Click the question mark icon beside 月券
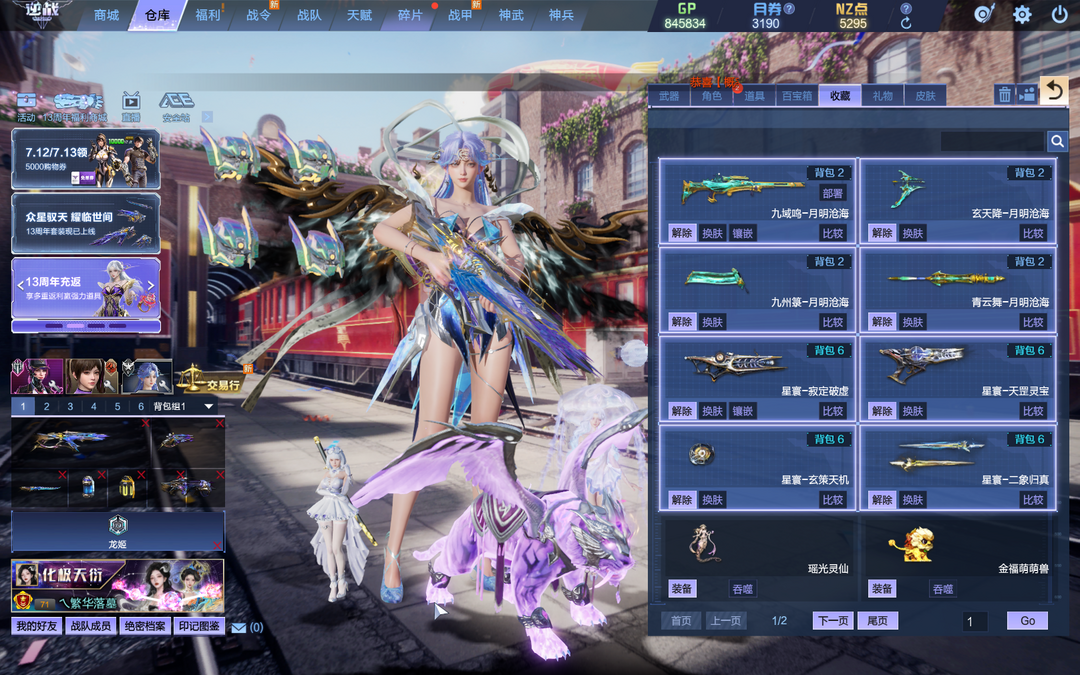Image resolution: width=1080 pixels, height=675 pixels. click(x=789, y=9)
